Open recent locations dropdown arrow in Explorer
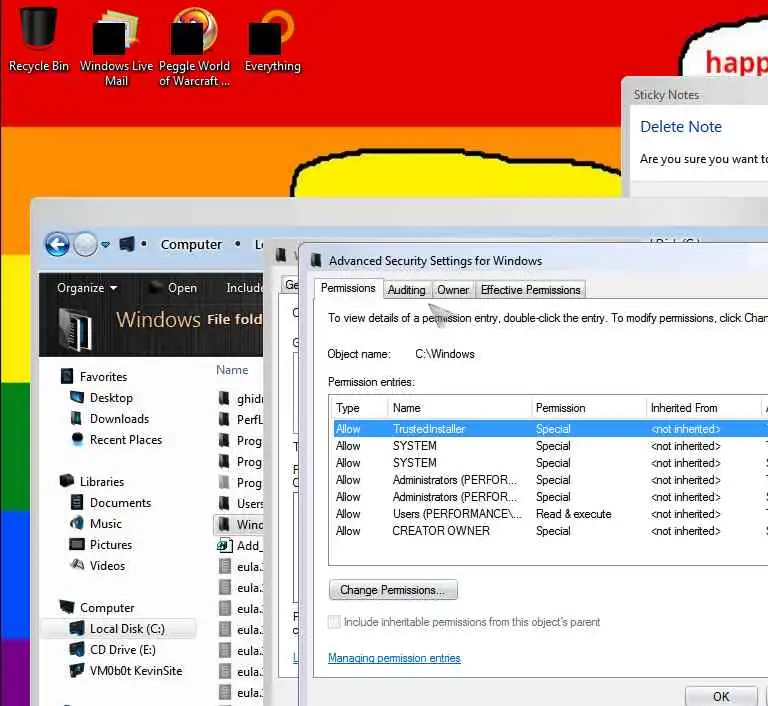Viewport: 768px width, 706px height. (x=106, y=244)
